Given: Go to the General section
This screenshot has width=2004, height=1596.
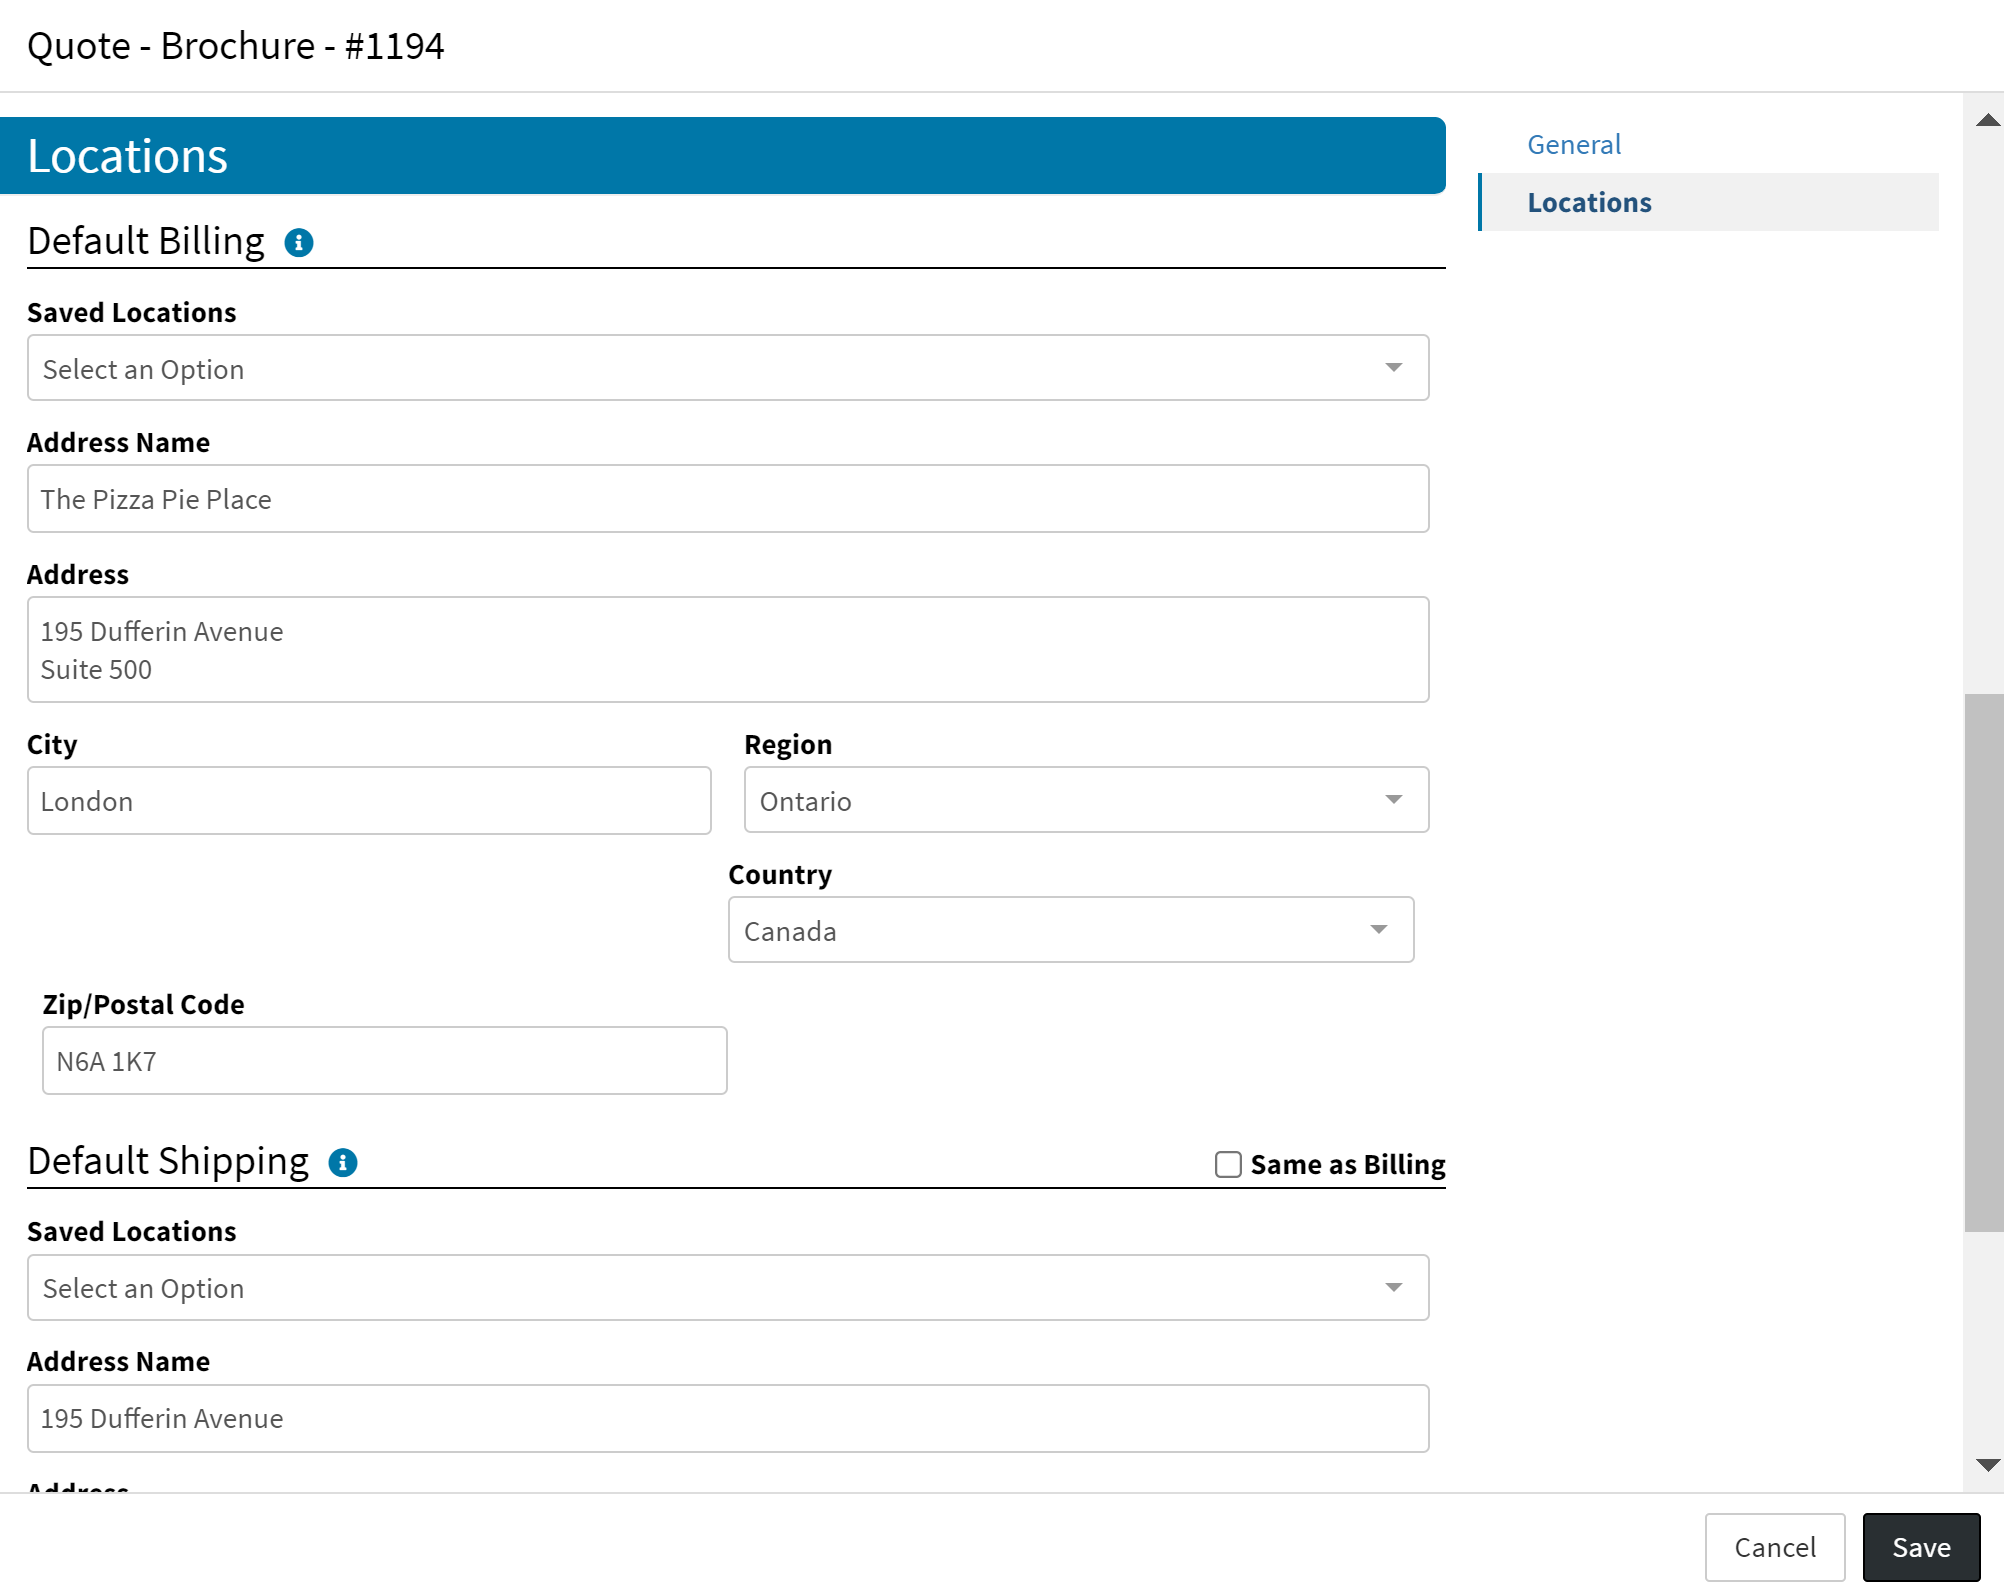Looking at the screenshot, I should [x=1573, y=145].
